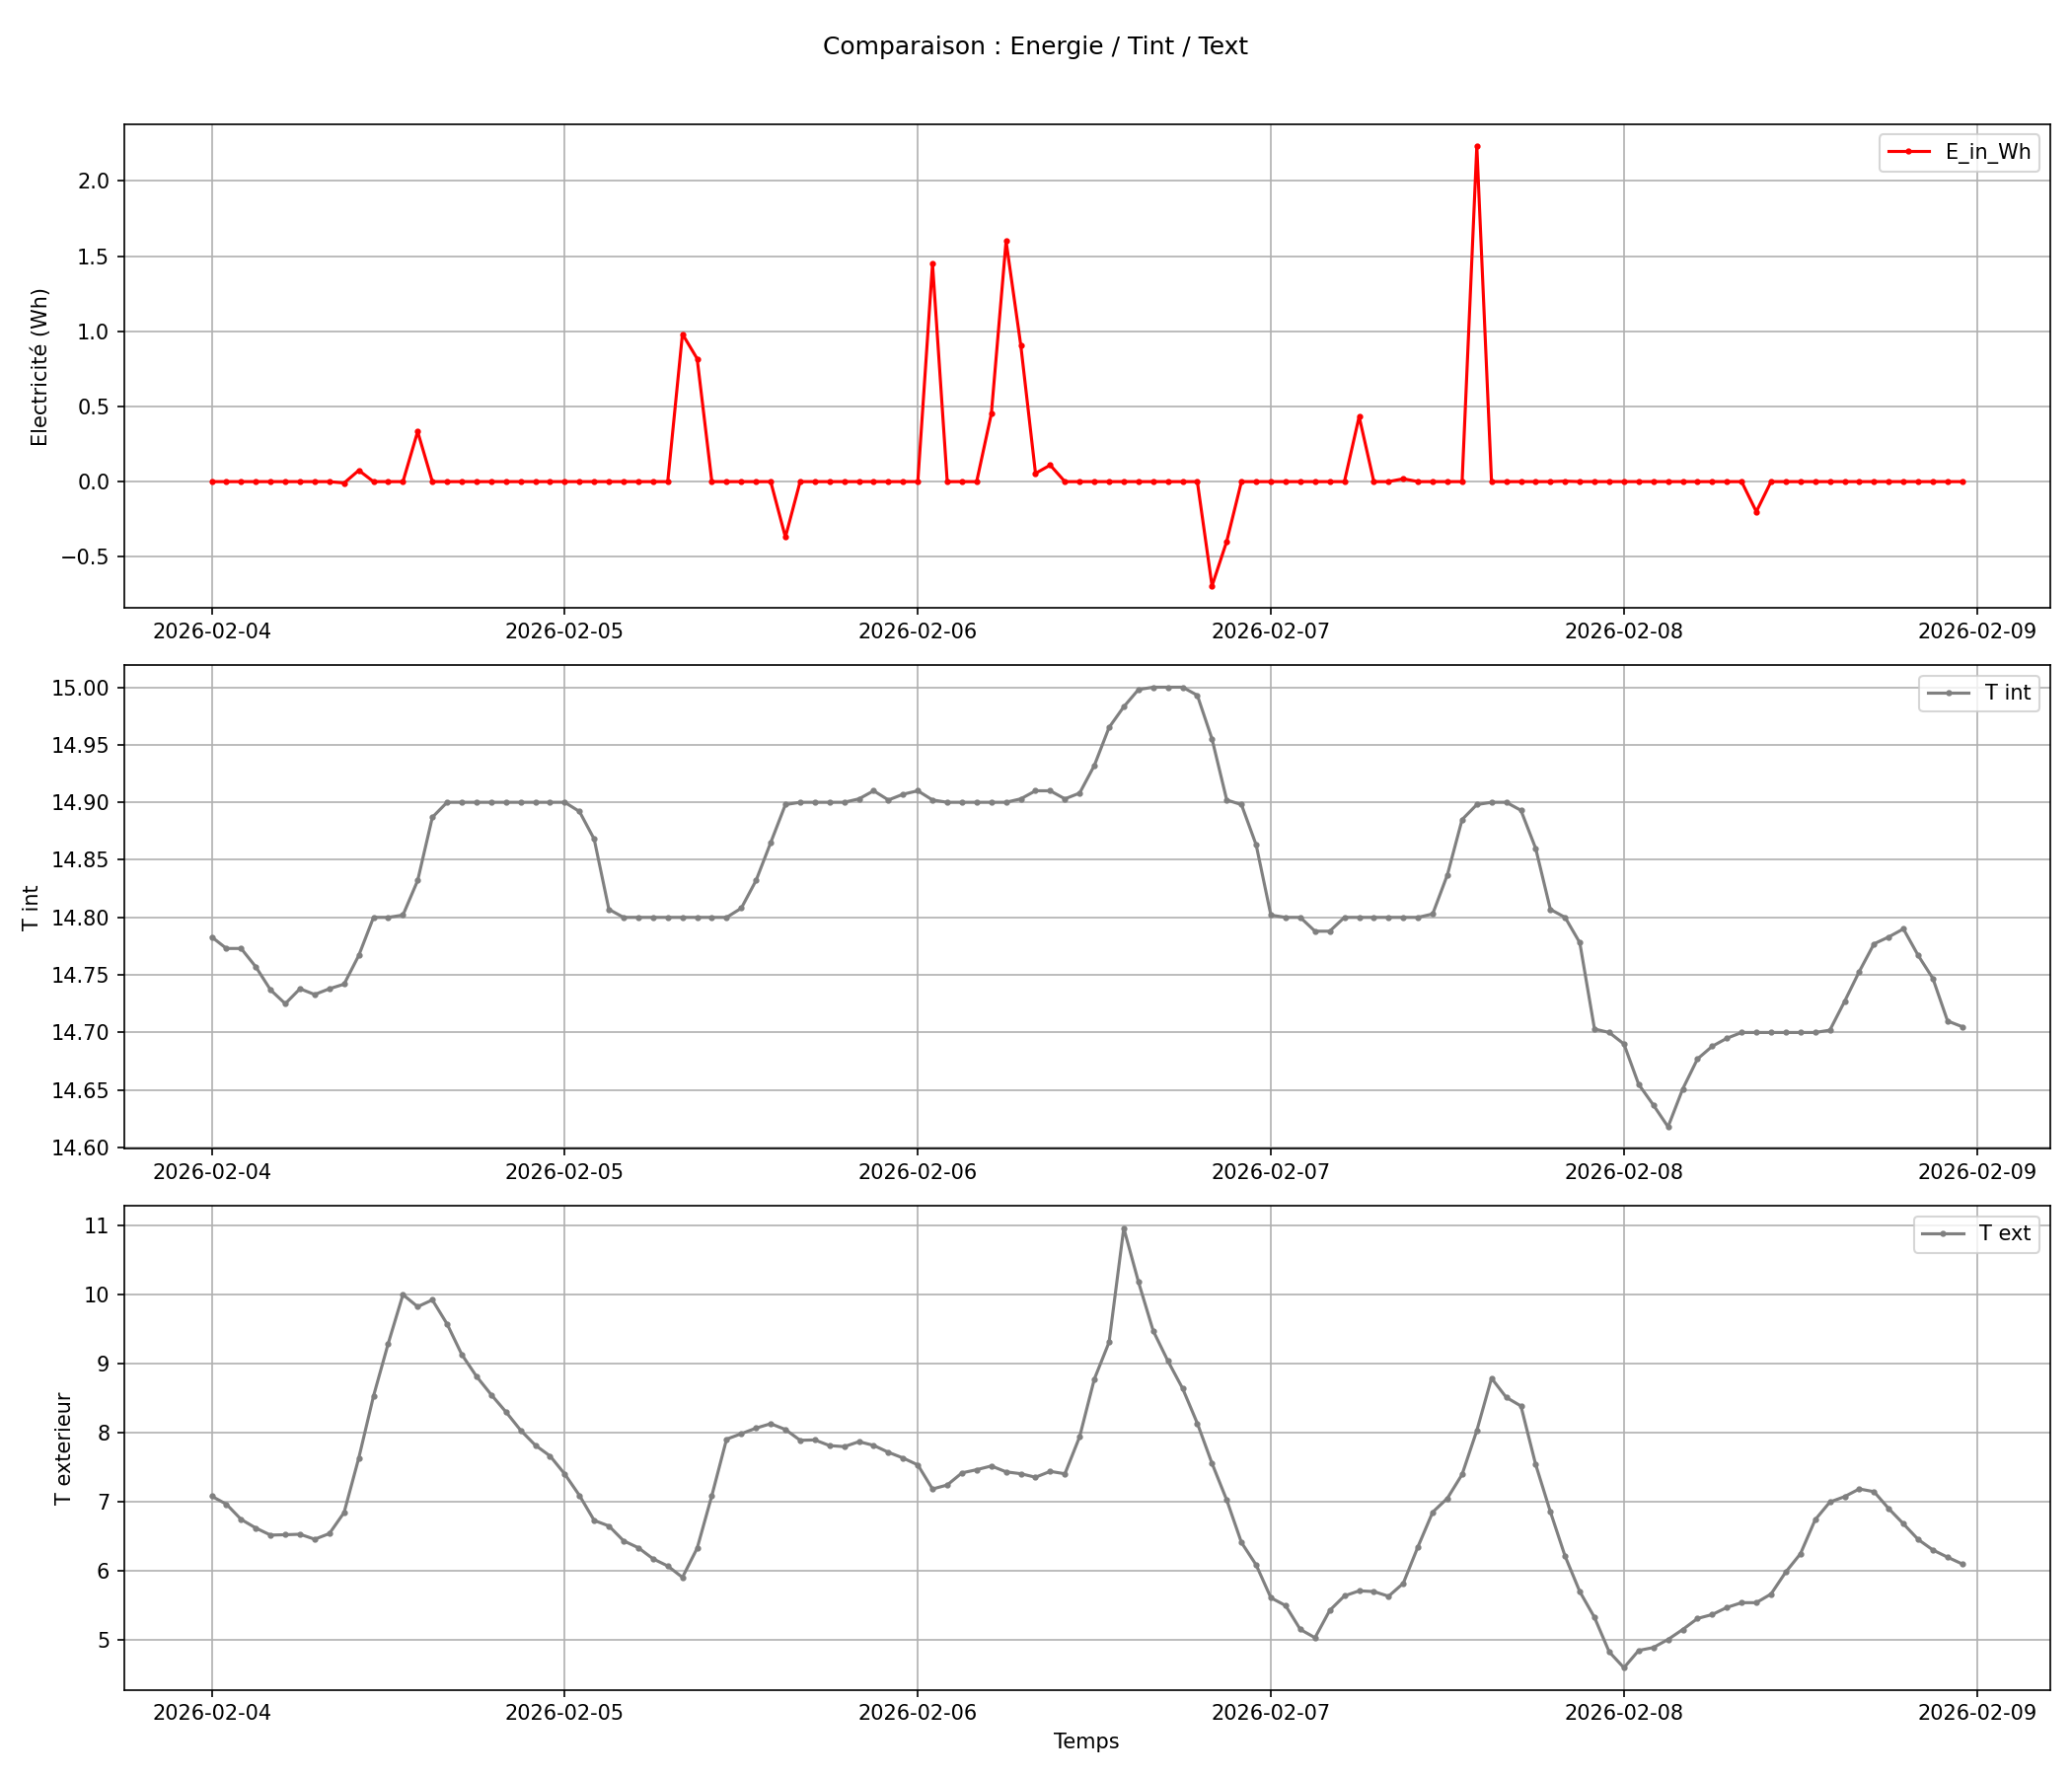Screen dimensions: 2072x1776
Task: Click the red line sample in E_in_Wh legend
Action: pyautogui.click(x=1909, y=152)
